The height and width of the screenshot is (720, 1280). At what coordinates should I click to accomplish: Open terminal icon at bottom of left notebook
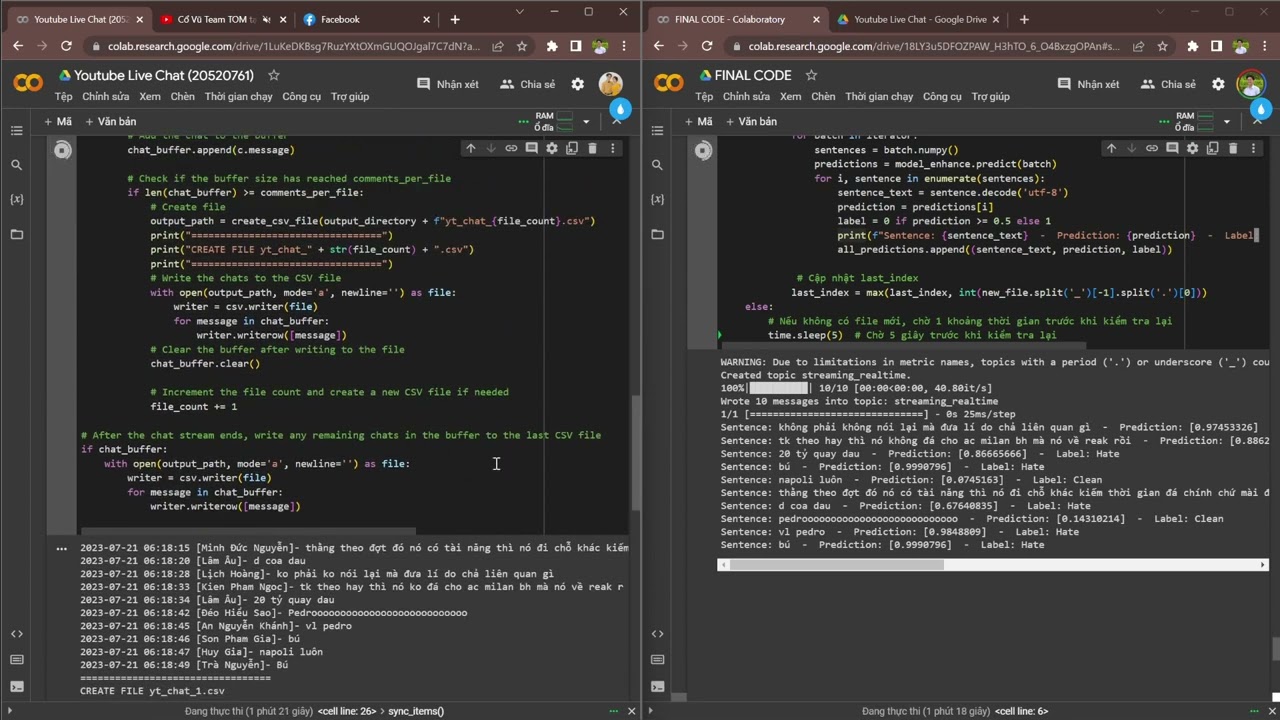16,686
